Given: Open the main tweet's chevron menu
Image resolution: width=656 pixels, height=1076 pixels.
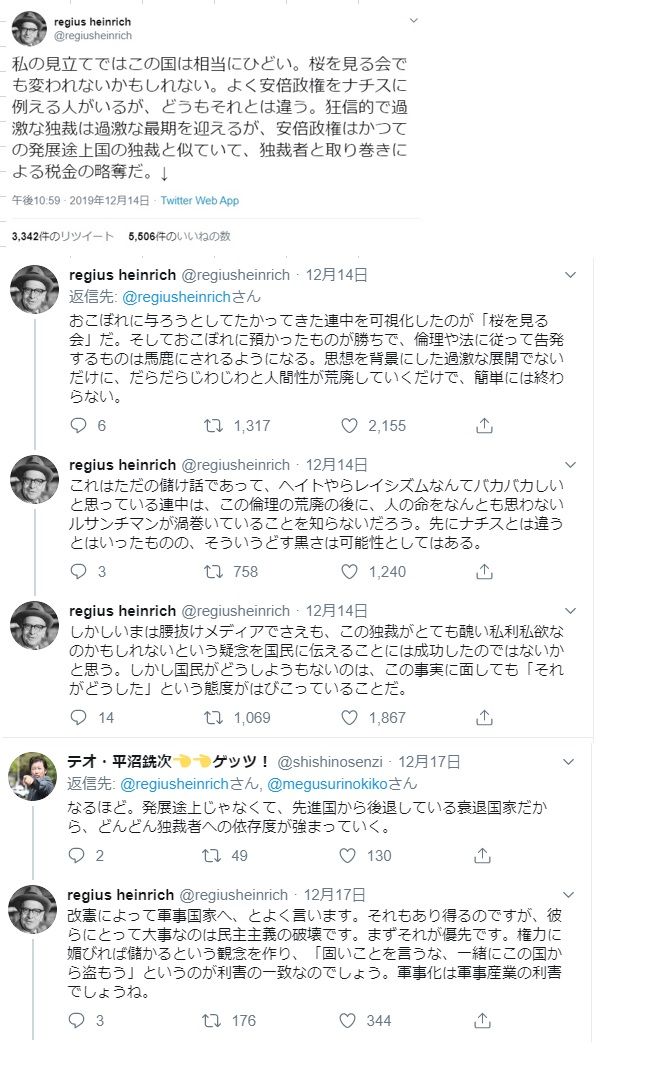Looking at the screenshot, I should (414, 20).
